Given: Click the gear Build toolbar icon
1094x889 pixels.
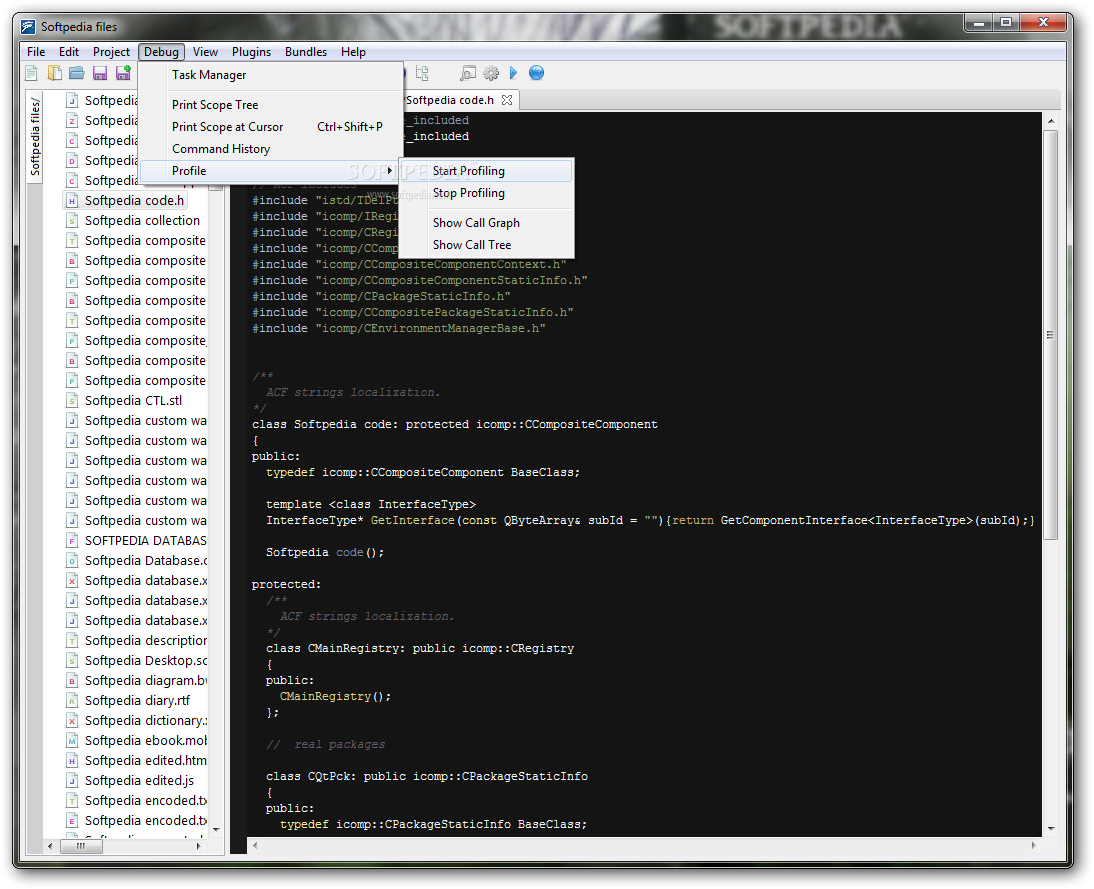Looking at the screenshot, I should click(491, 73).
